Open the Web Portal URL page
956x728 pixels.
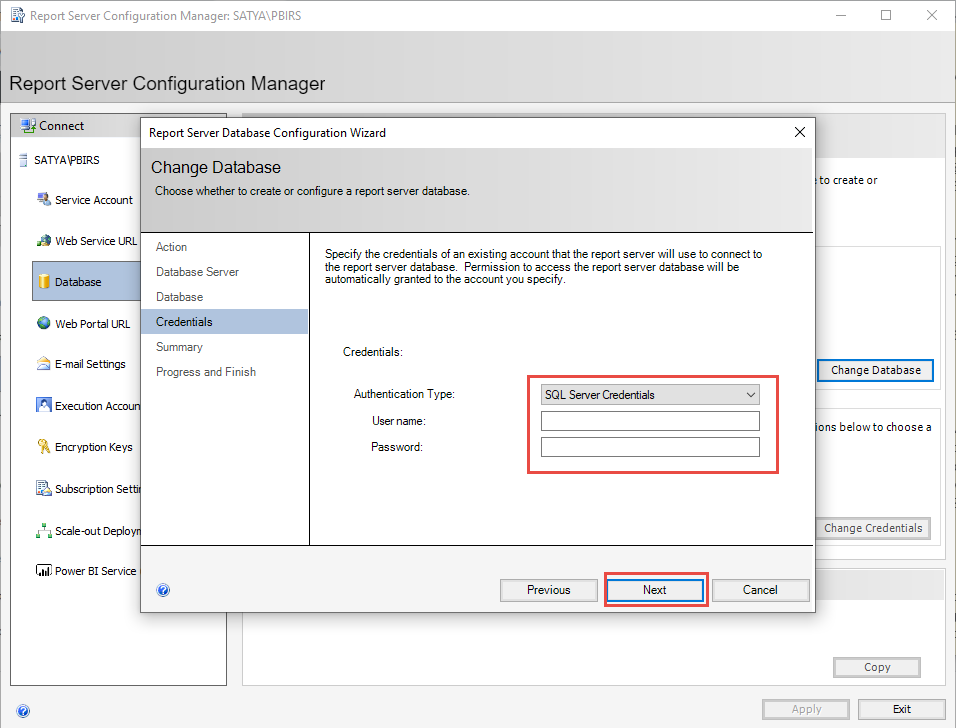point(92,322)
